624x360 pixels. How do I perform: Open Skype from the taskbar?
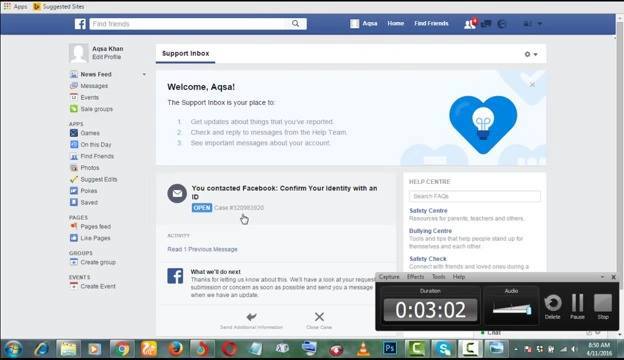(x=443, y=349)
